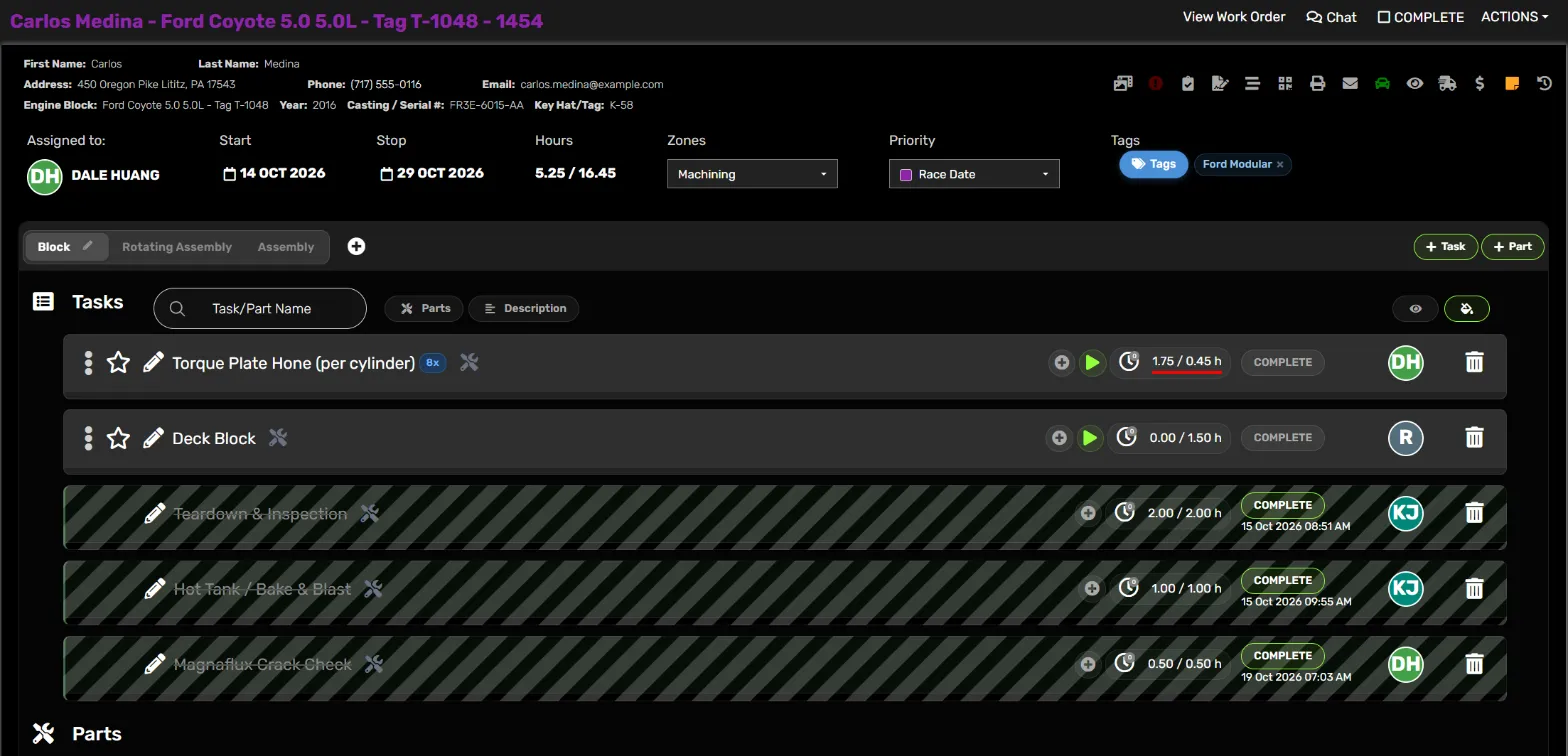This screenshot has height=756, width=1568.
Task: Unmark COMPLETE on Teardown & Inspection
Action: point(1283,505)
